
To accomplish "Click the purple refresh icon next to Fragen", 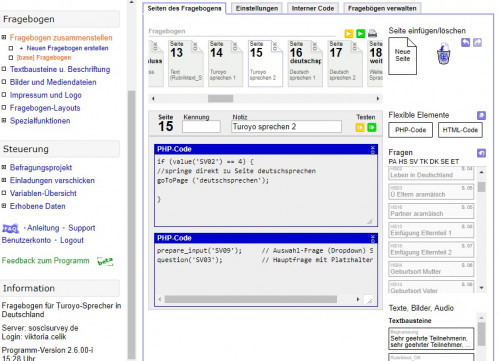I will pos(481,153).
